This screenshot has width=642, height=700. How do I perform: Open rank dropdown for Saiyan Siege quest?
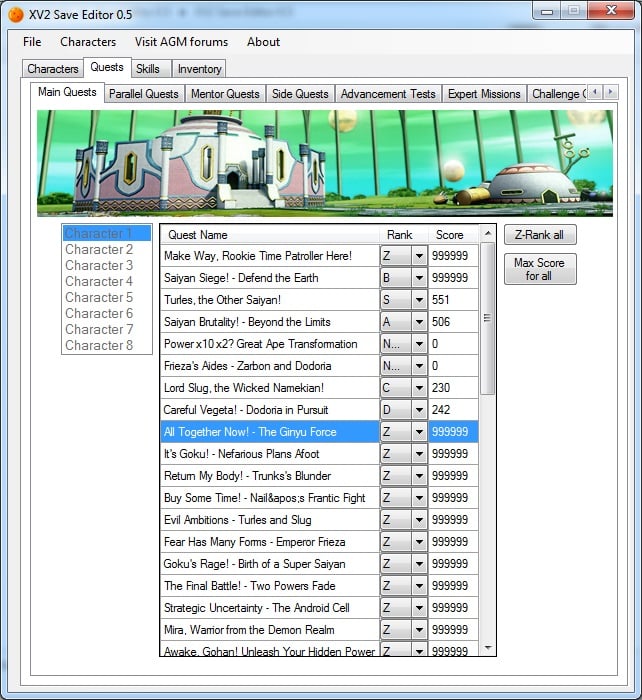pos(419,278)
